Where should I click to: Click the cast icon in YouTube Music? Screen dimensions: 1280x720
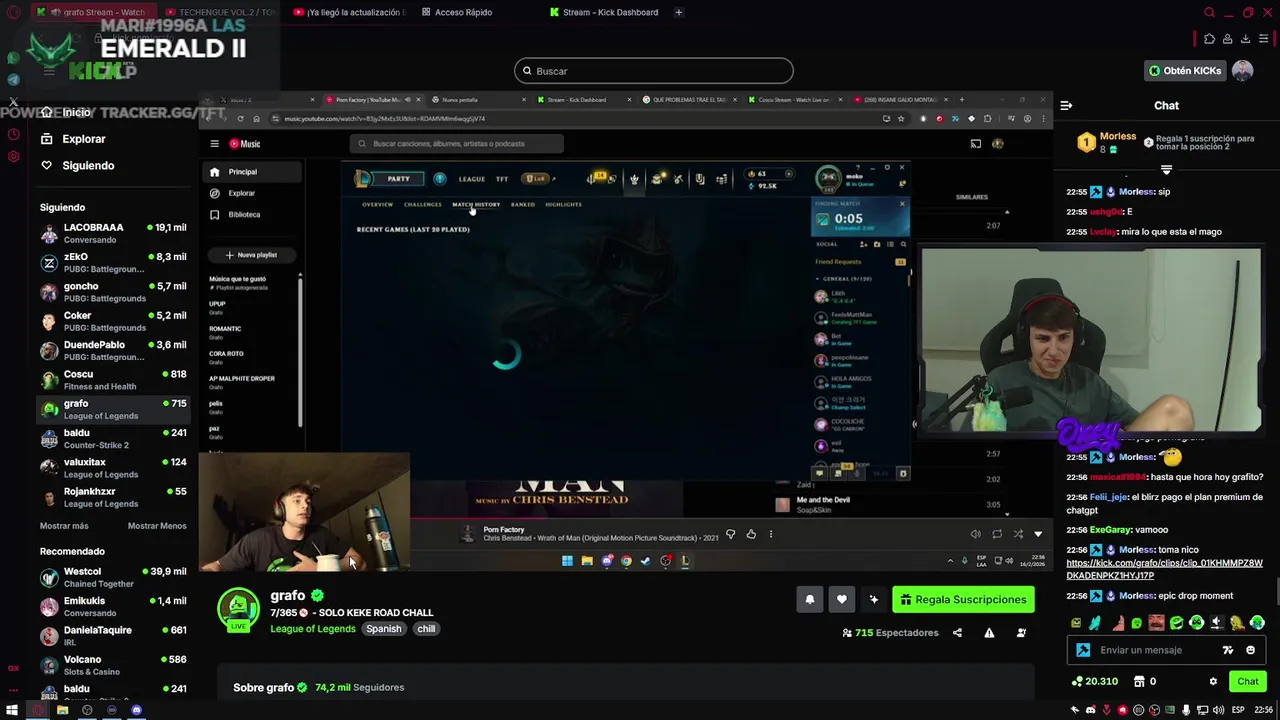pyautogui.click(x=975, y=144)
